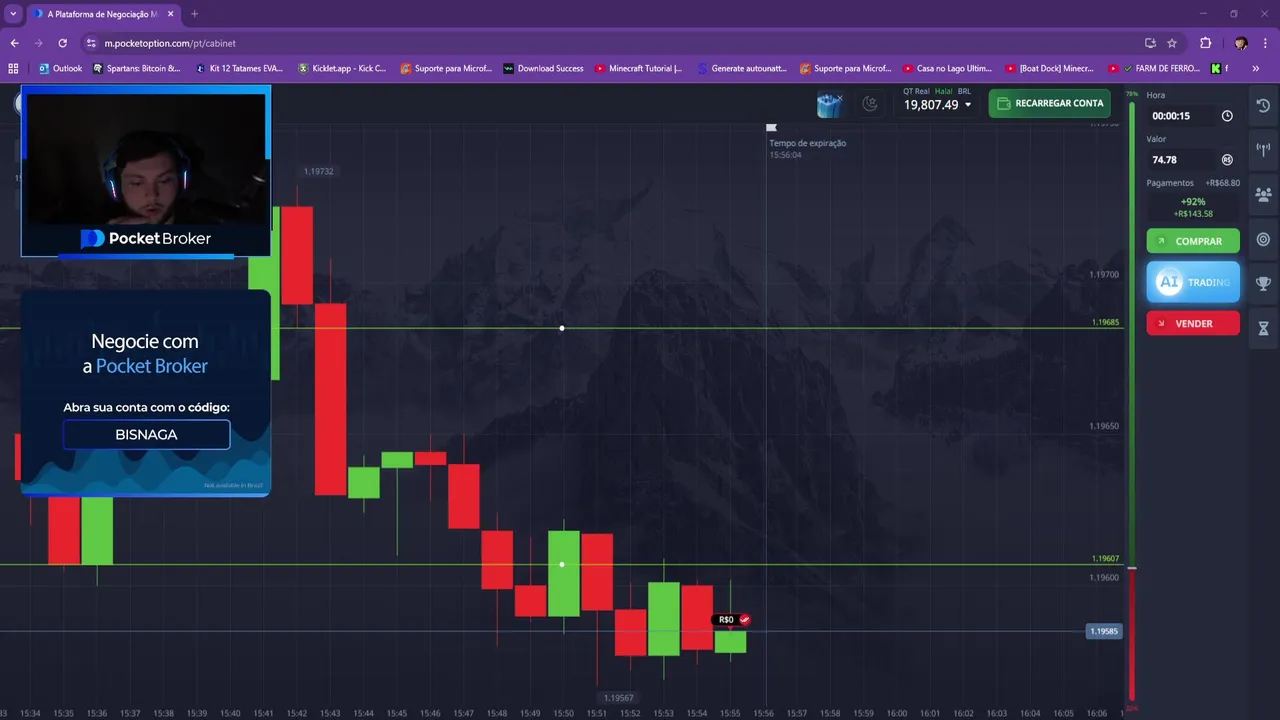
Task: Open the Kicklet.app bookmark
Action: coord(342,69)
